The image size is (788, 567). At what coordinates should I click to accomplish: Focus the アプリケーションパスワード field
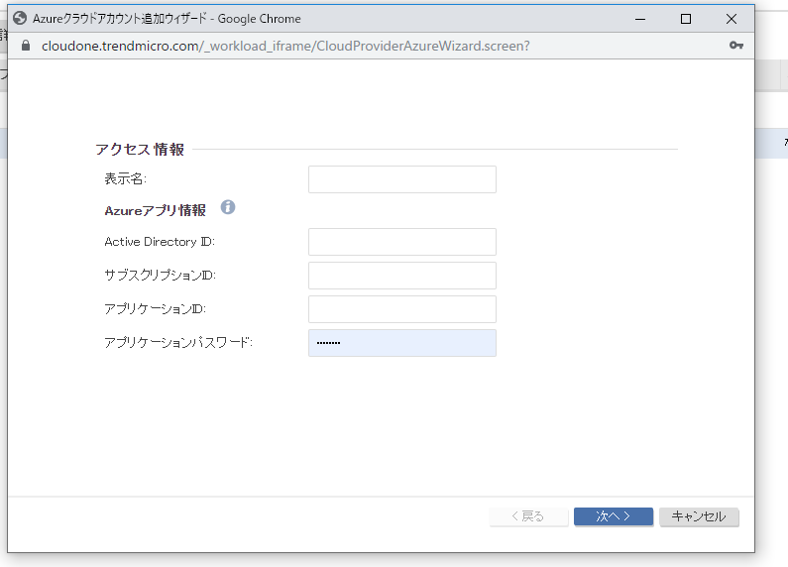coord(402,343)
